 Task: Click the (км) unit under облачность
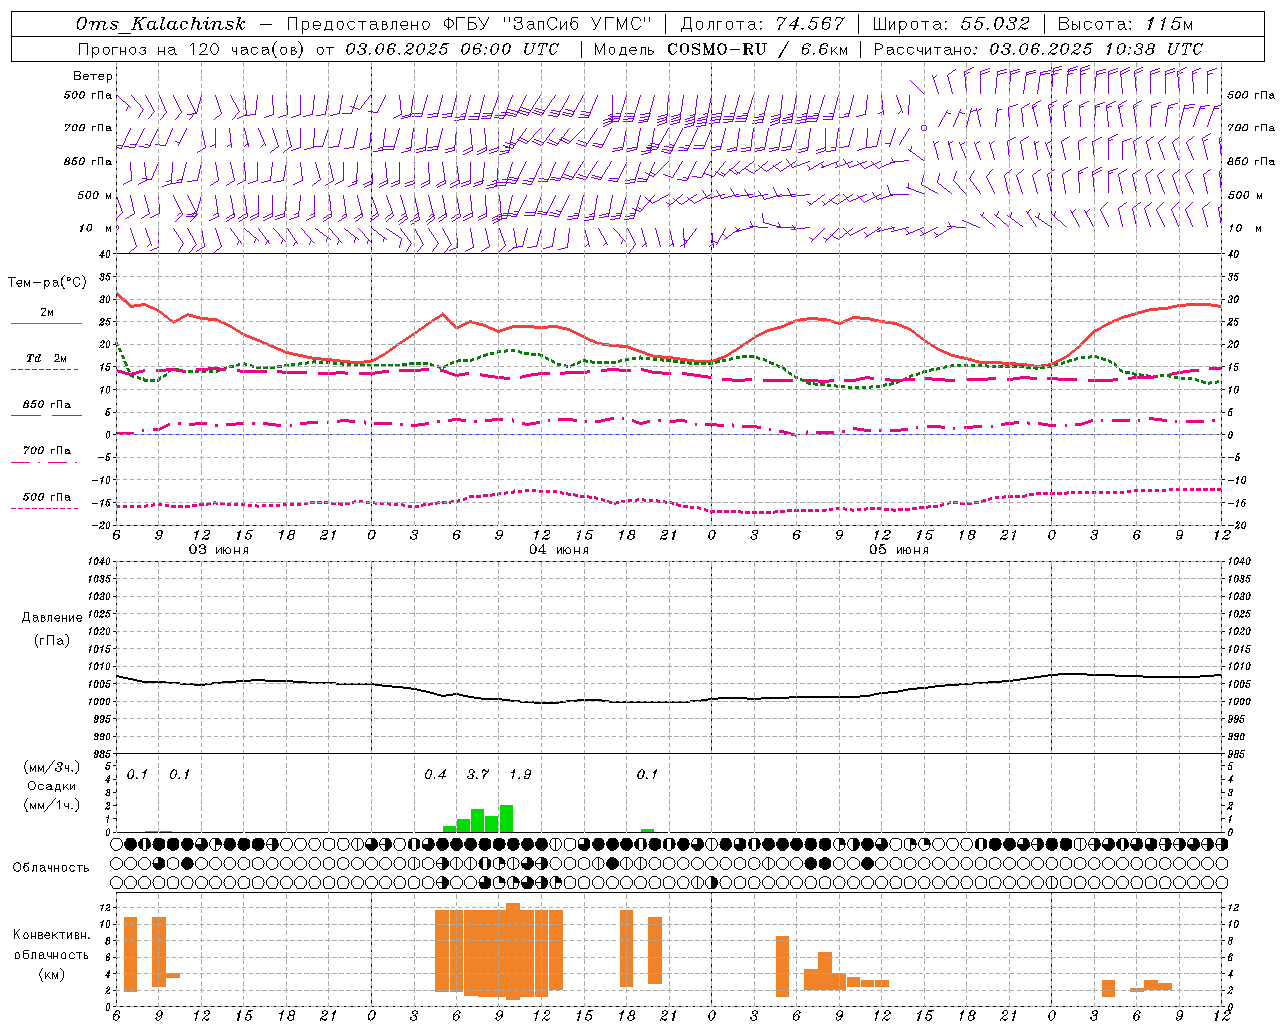point(51,974)
